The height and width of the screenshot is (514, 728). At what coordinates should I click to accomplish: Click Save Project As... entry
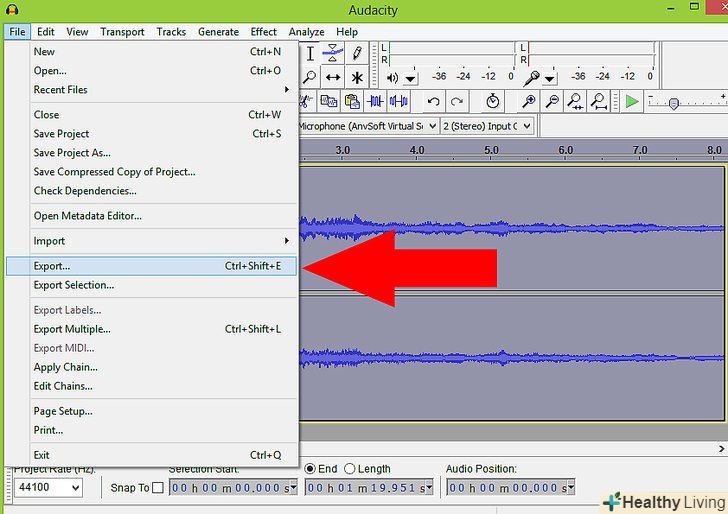coord(72,153)
